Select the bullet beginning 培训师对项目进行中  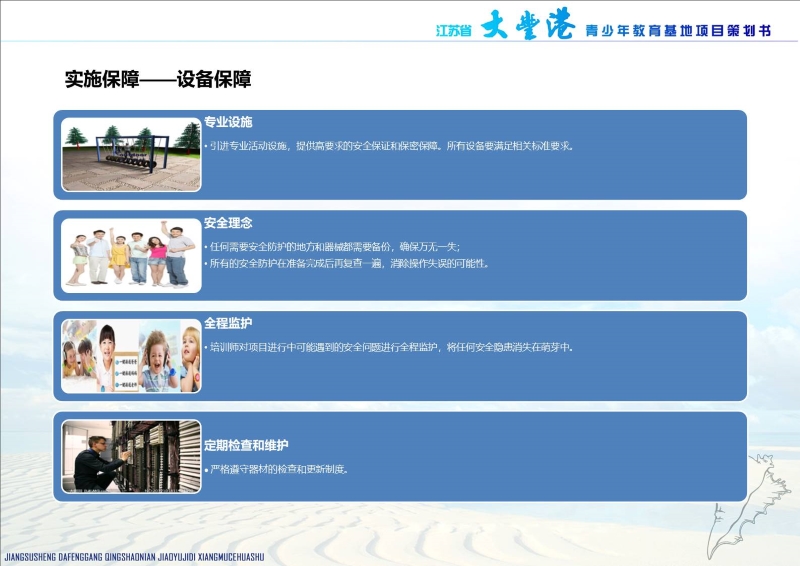point(389,348)
